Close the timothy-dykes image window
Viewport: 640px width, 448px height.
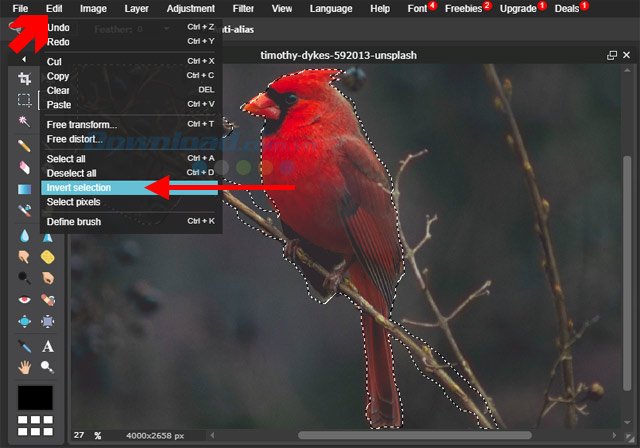pyautogui.click(x=627, y=55)
